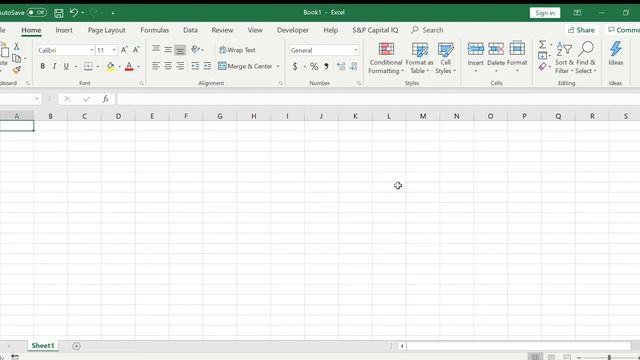Click the Delete cells icon

[x=496, y=49]
